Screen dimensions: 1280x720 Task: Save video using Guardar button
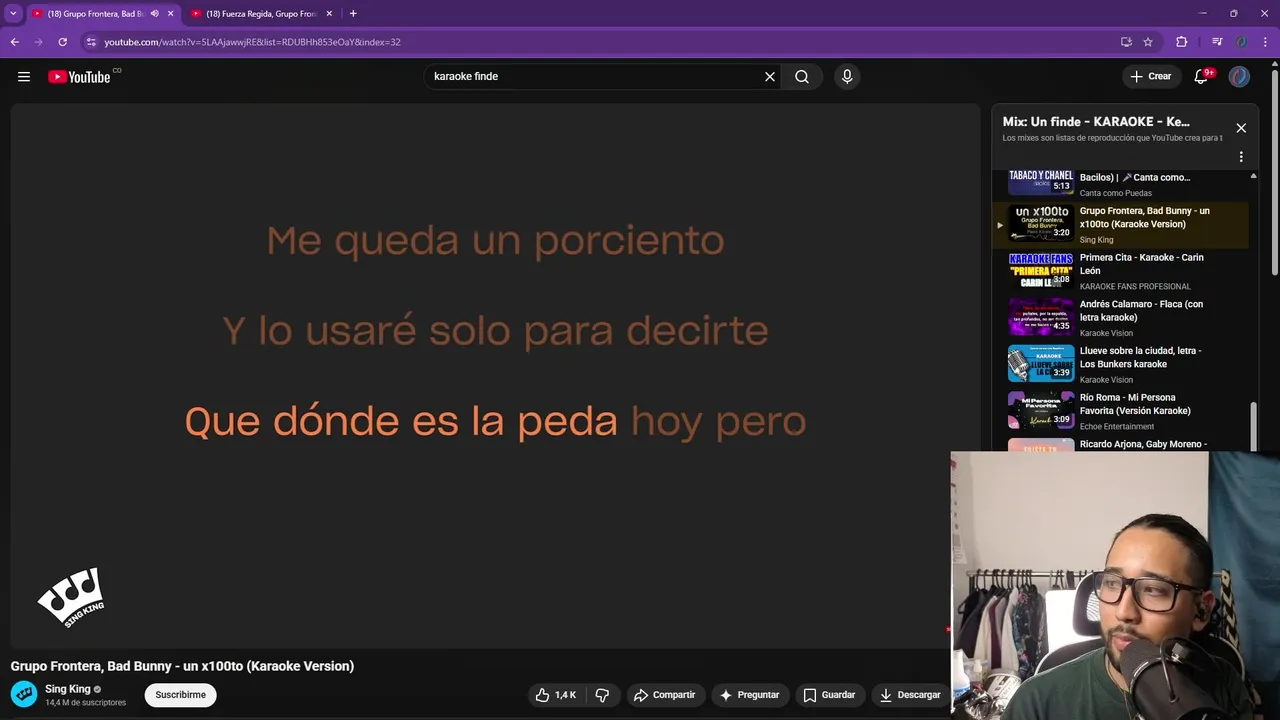(829, 695)
